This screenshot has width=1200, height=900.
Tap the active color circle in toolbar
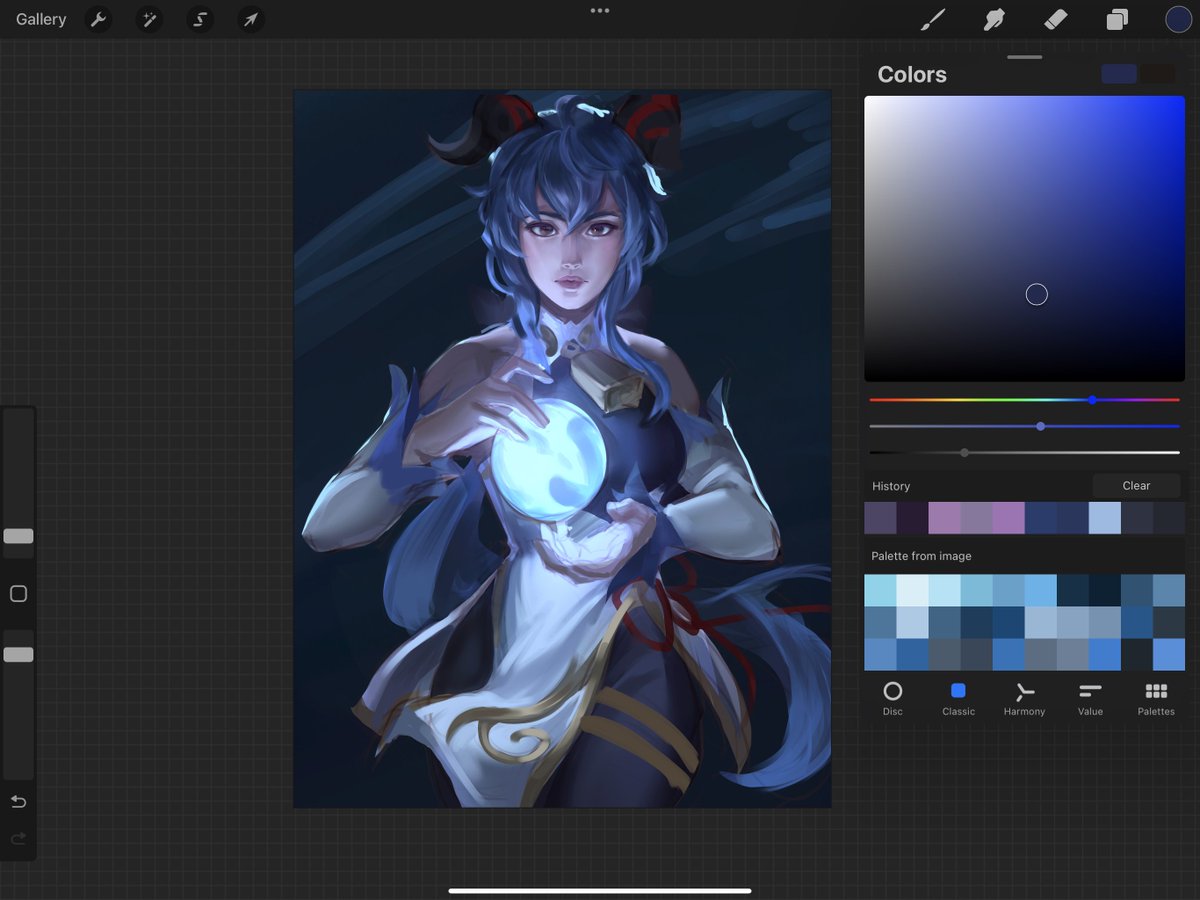[x=1178, y=19]
